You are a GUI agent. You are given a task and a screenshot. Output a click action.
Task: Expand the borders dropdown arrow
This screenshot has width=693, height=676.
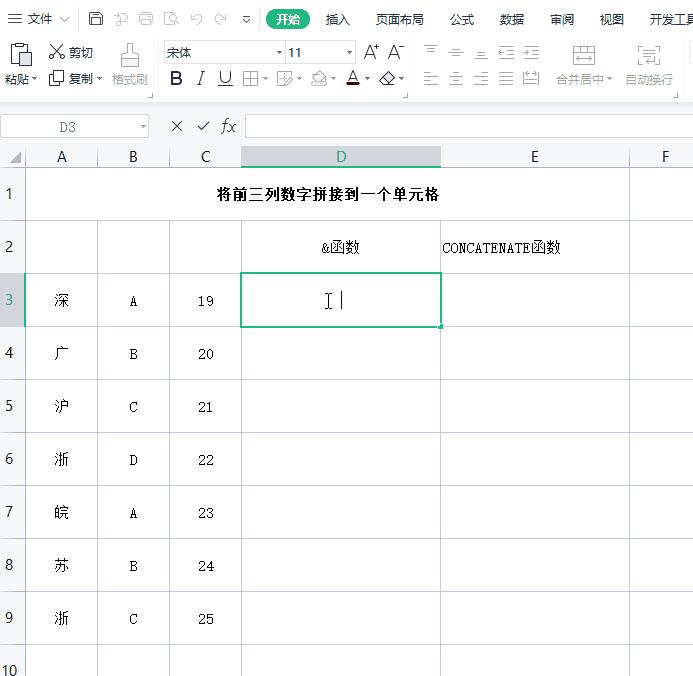coord(265,79)
